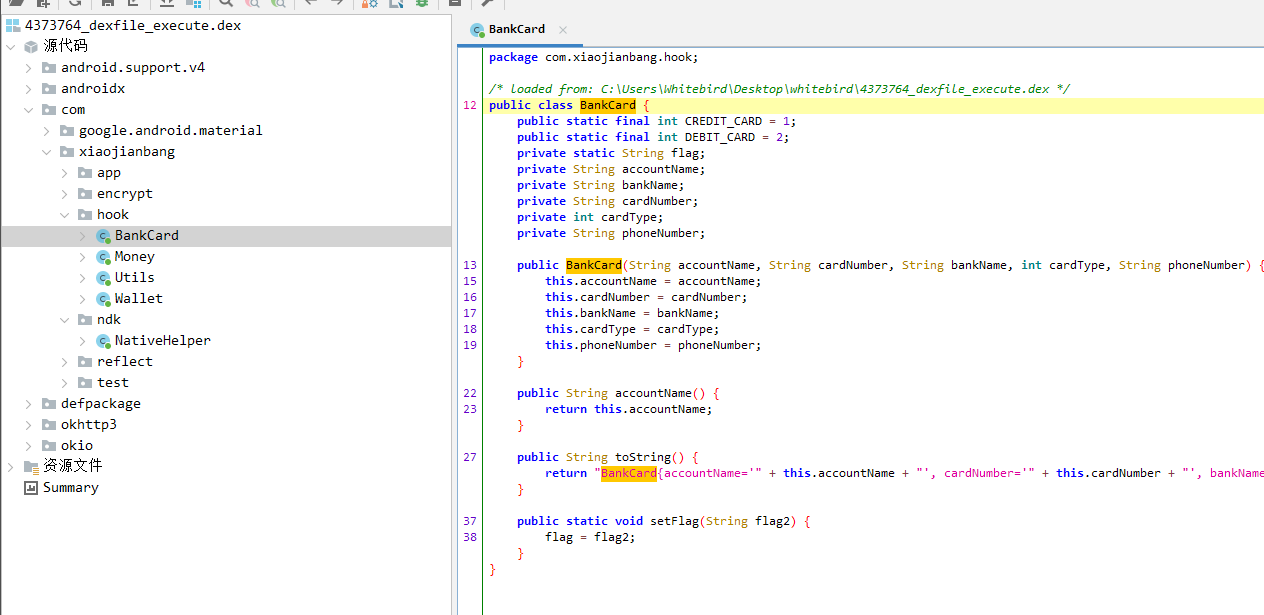The width and height of the screenshot is (1264, 615).
Task: Select the Wallet class label
Action: pos(138,299)
